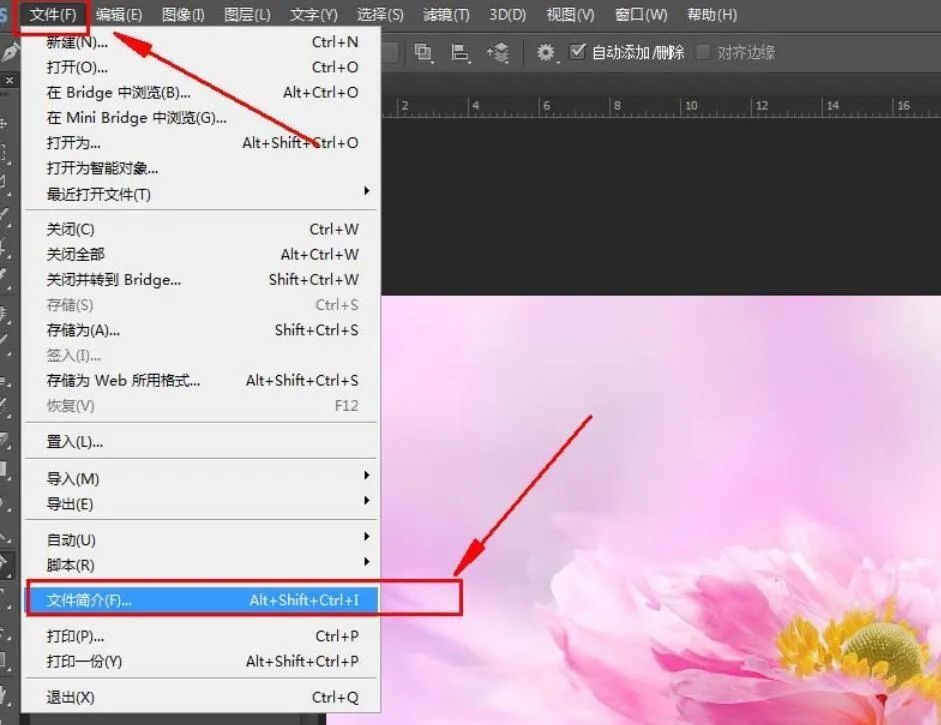
Task: Select 文件简介(F)... from the File menu
Action: 200,600
